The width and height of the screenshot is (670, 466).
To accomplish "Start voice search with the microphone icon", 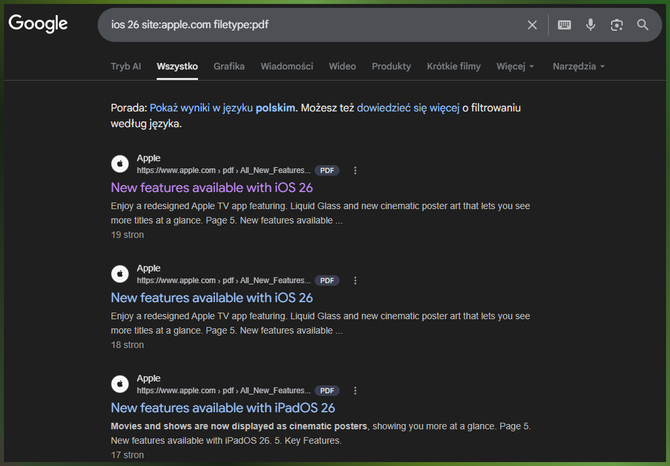I will tap(591, 25).
